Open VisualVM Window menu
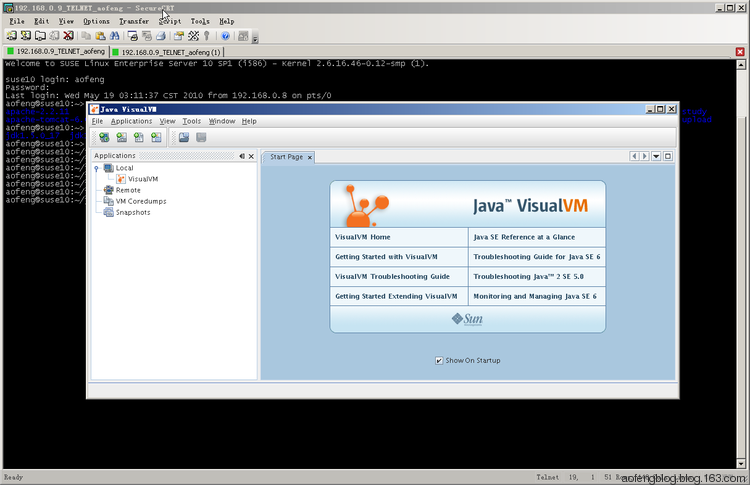Screen dimensions: 750x485 click(222, 121)
